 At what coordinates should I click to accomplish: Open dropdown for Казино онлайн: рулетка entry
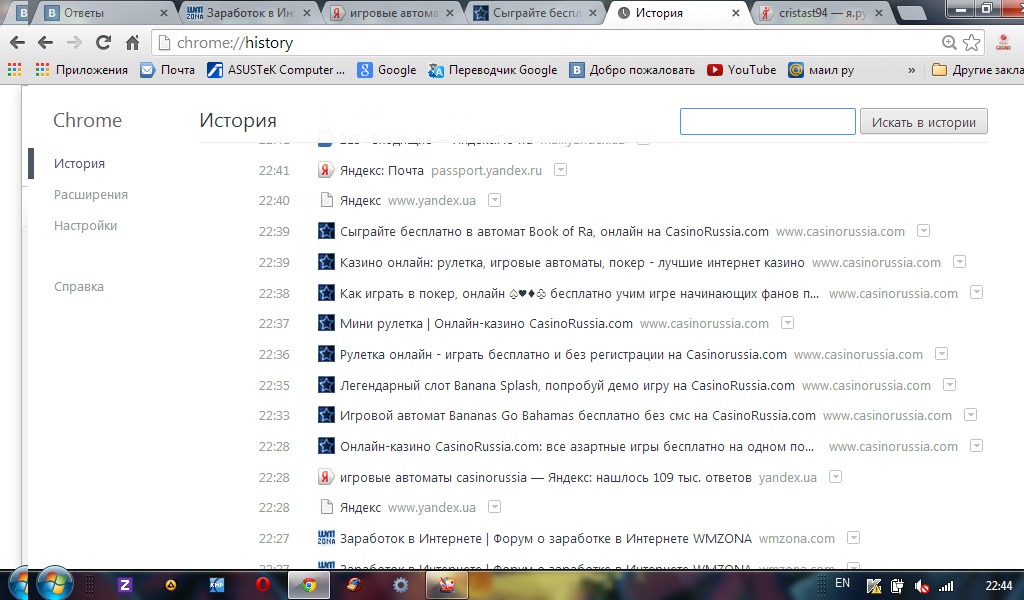[959, 262]
